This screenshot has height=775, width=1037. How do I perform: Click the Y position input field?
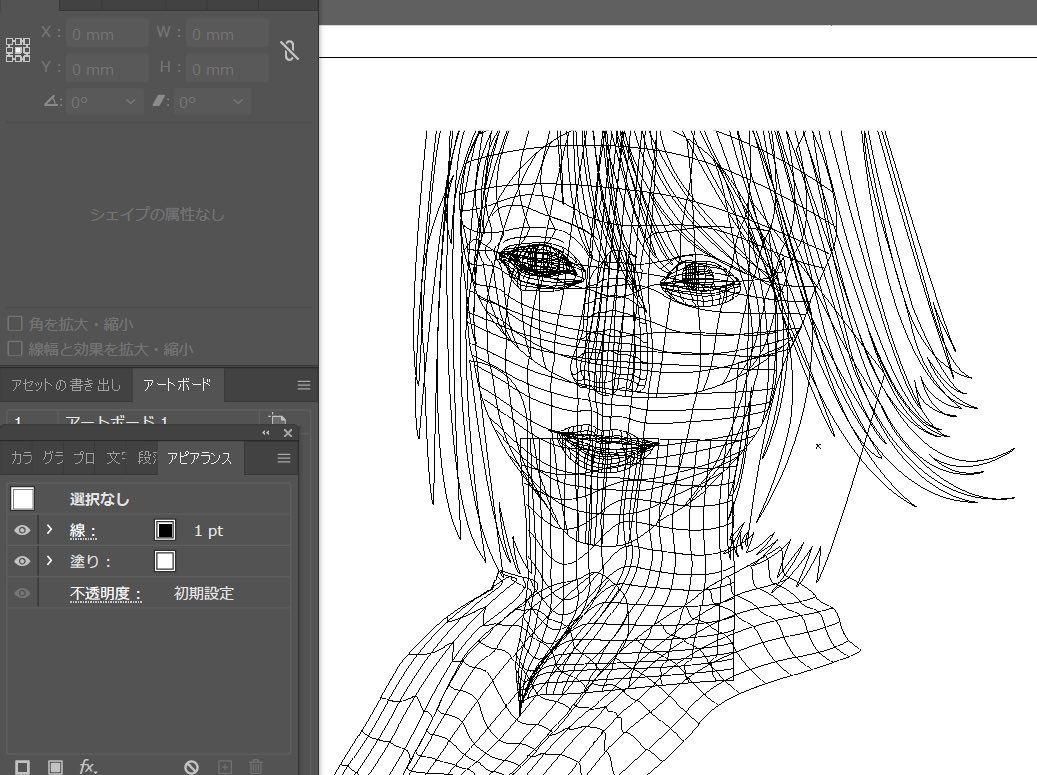click(106, 69)
